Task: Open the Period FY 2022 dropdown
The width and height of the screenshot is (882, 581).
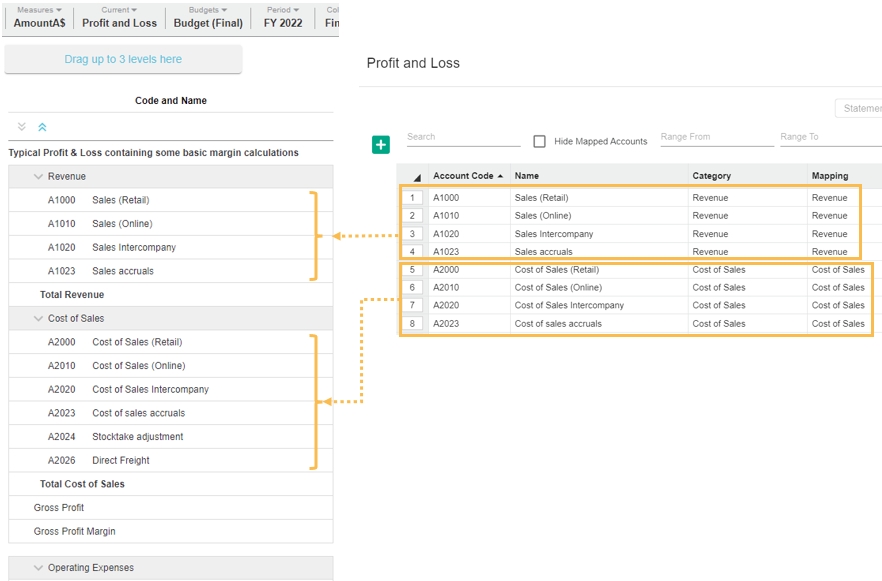Action: coord(283,17)
